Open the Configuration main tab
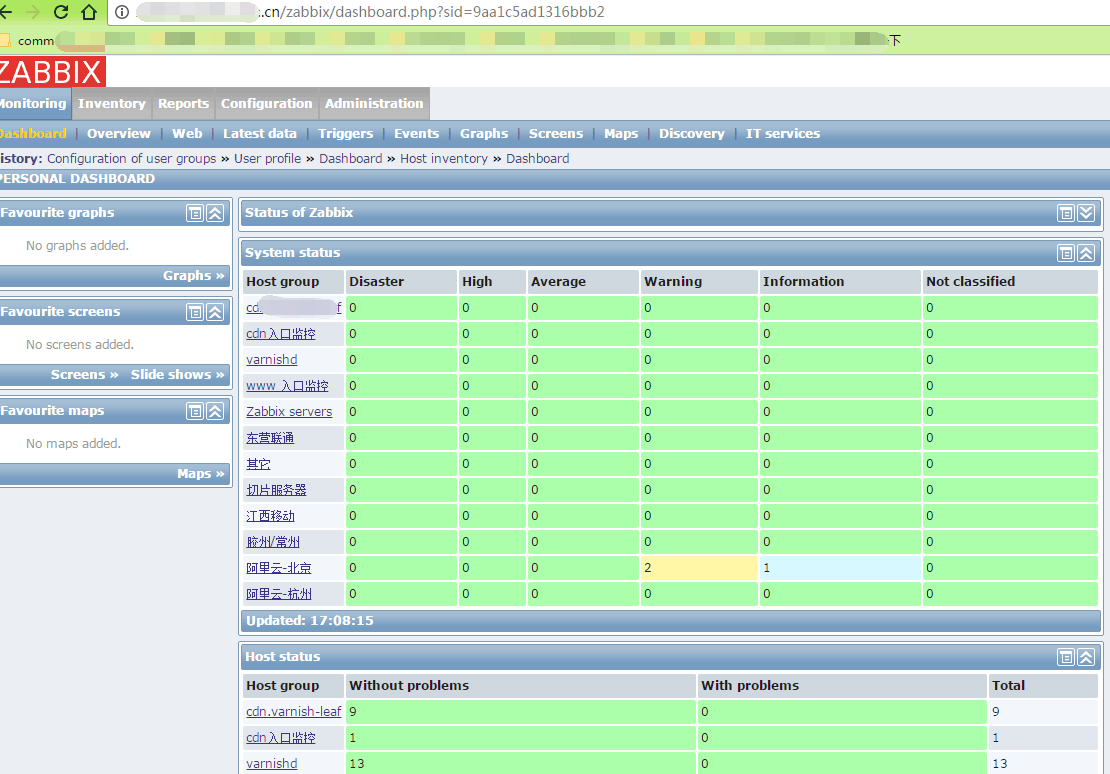Screen dimensions: 1110x774 [x=266, y=103]
